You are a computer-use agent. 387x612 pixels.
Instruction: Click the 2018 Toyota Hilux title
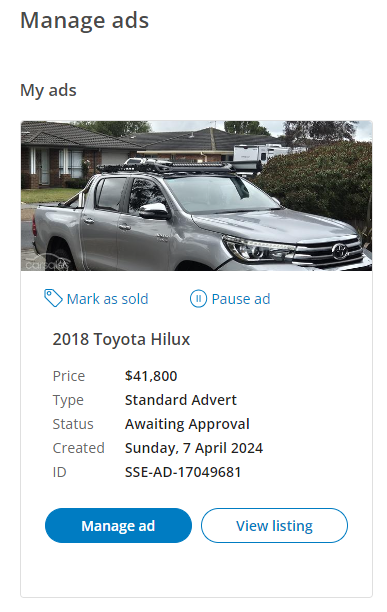[121, 339]
